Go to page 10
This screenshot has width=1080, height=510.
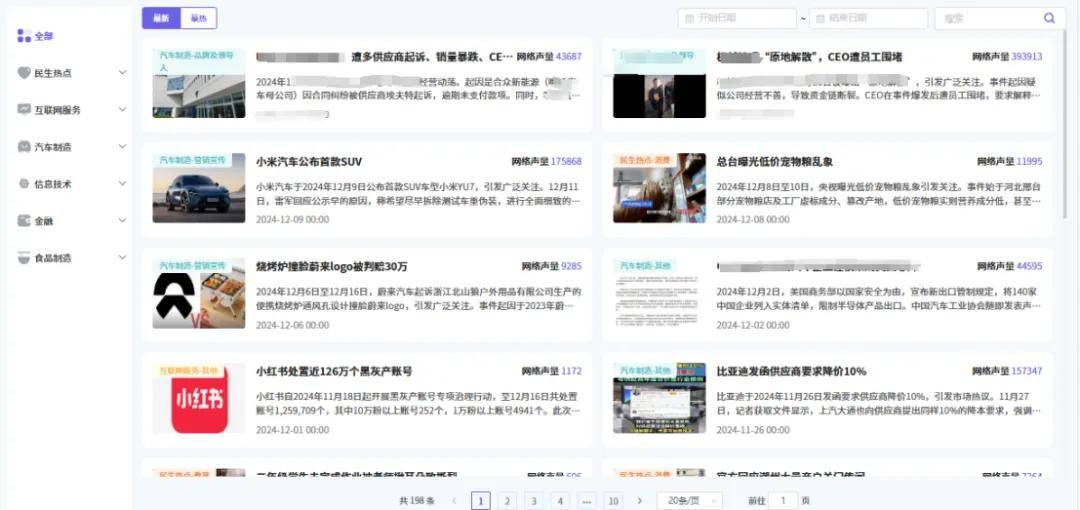click(x=613, y=501)
